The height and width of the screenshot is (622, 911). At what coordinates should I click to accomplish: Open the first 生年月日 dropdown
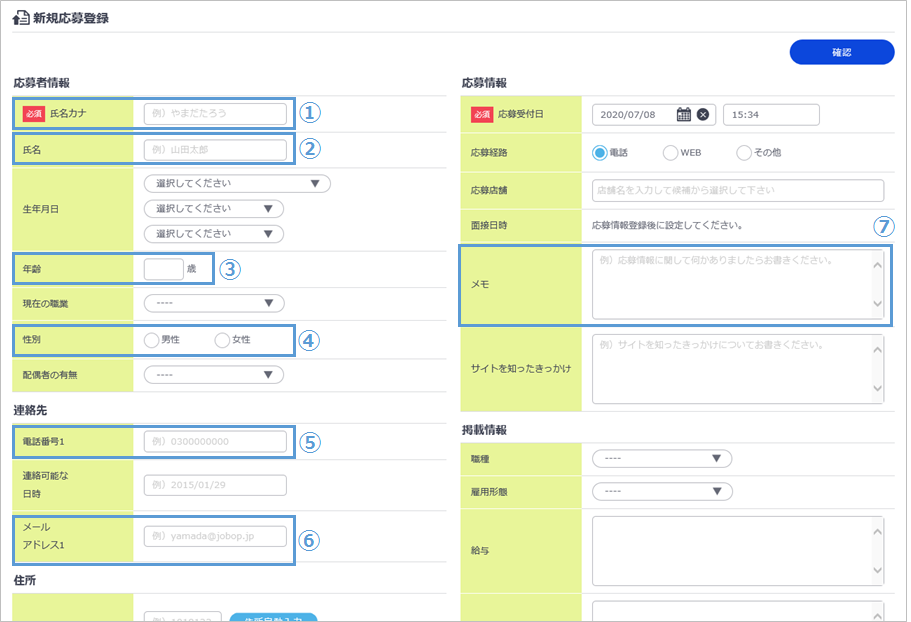237,184
